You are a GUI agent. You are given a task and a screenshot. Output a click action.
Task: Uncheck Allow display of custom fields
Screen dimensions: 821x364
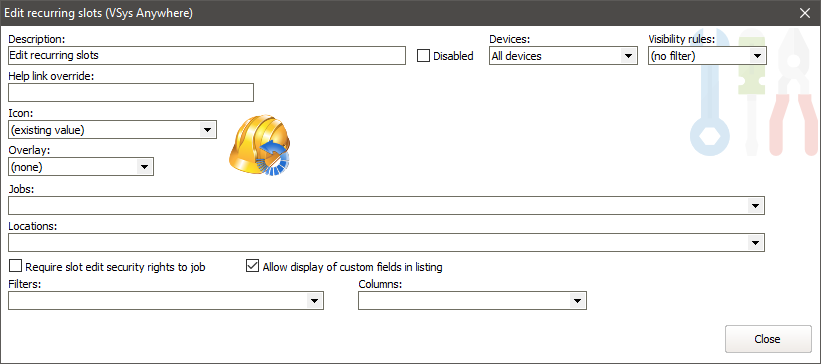[252, 267]
